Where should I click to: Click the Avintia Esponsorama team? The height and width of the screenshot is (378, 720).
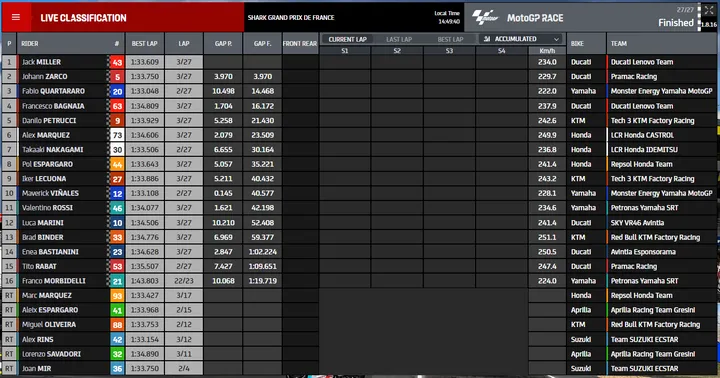643,252
